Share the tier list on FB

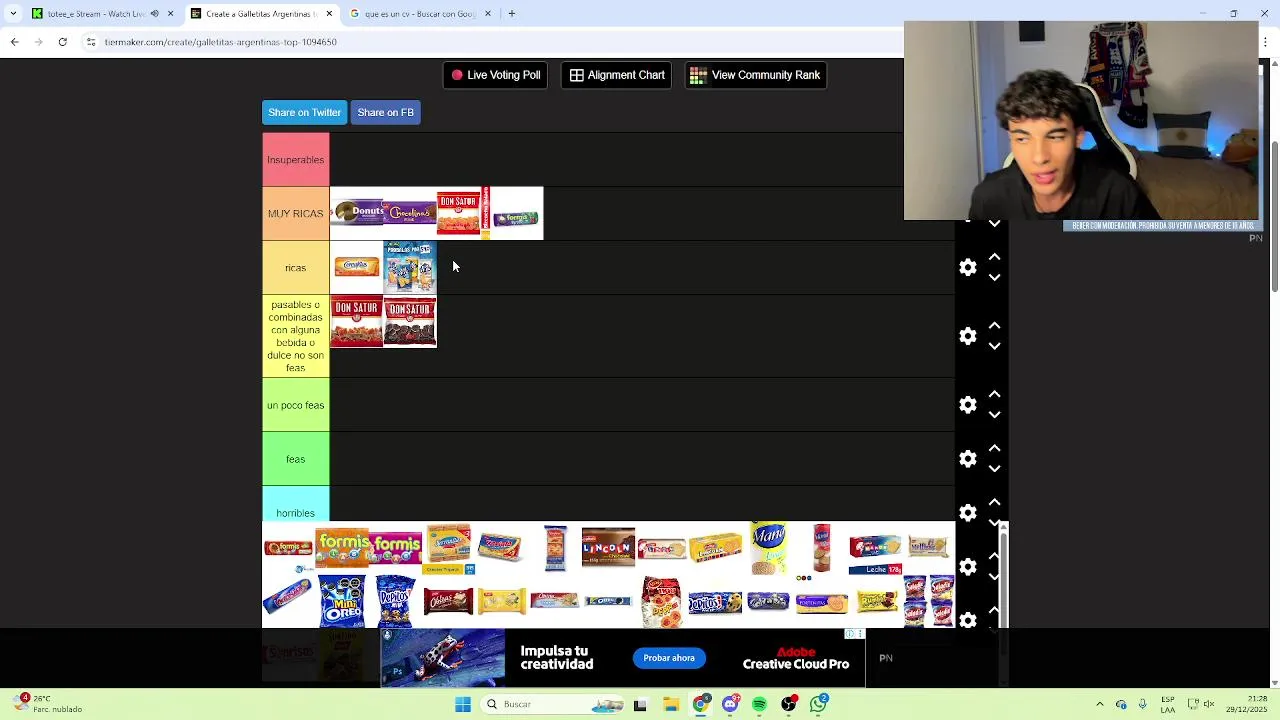coord(385,112)
